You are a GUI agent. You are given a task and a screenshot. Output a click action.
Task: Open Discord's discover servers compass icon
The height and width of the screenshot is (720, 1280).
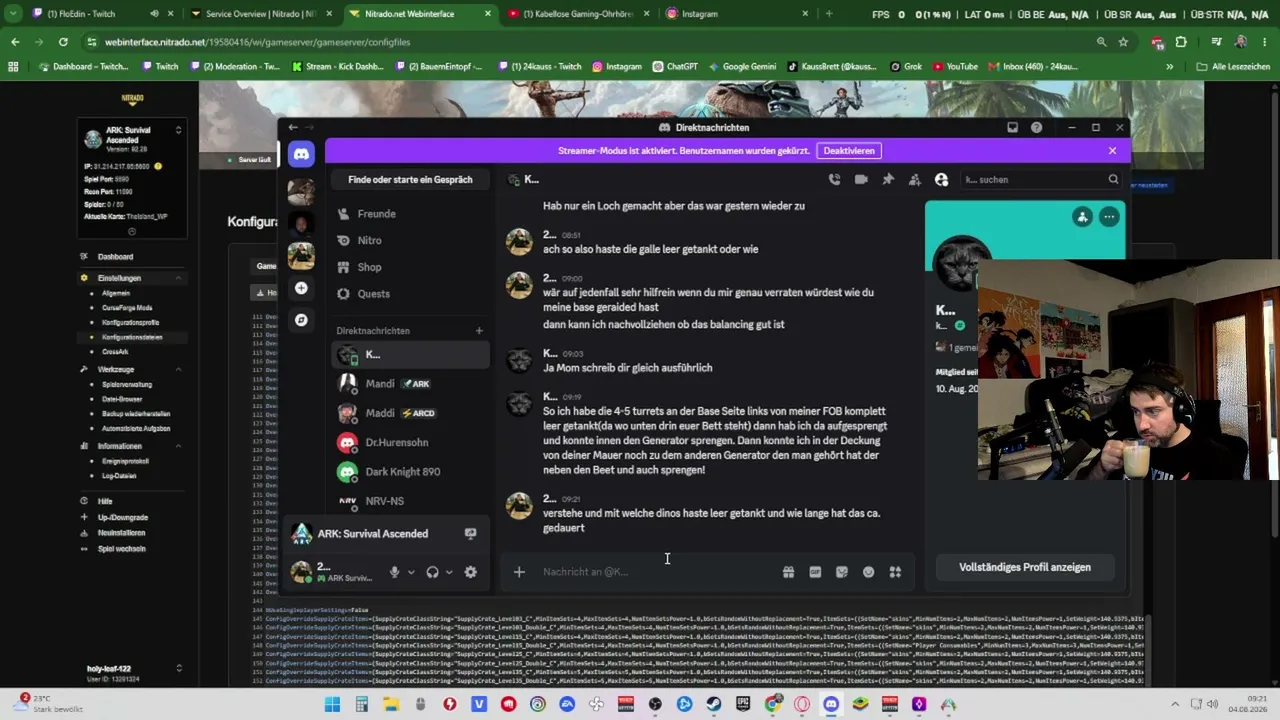pos(301,320)
